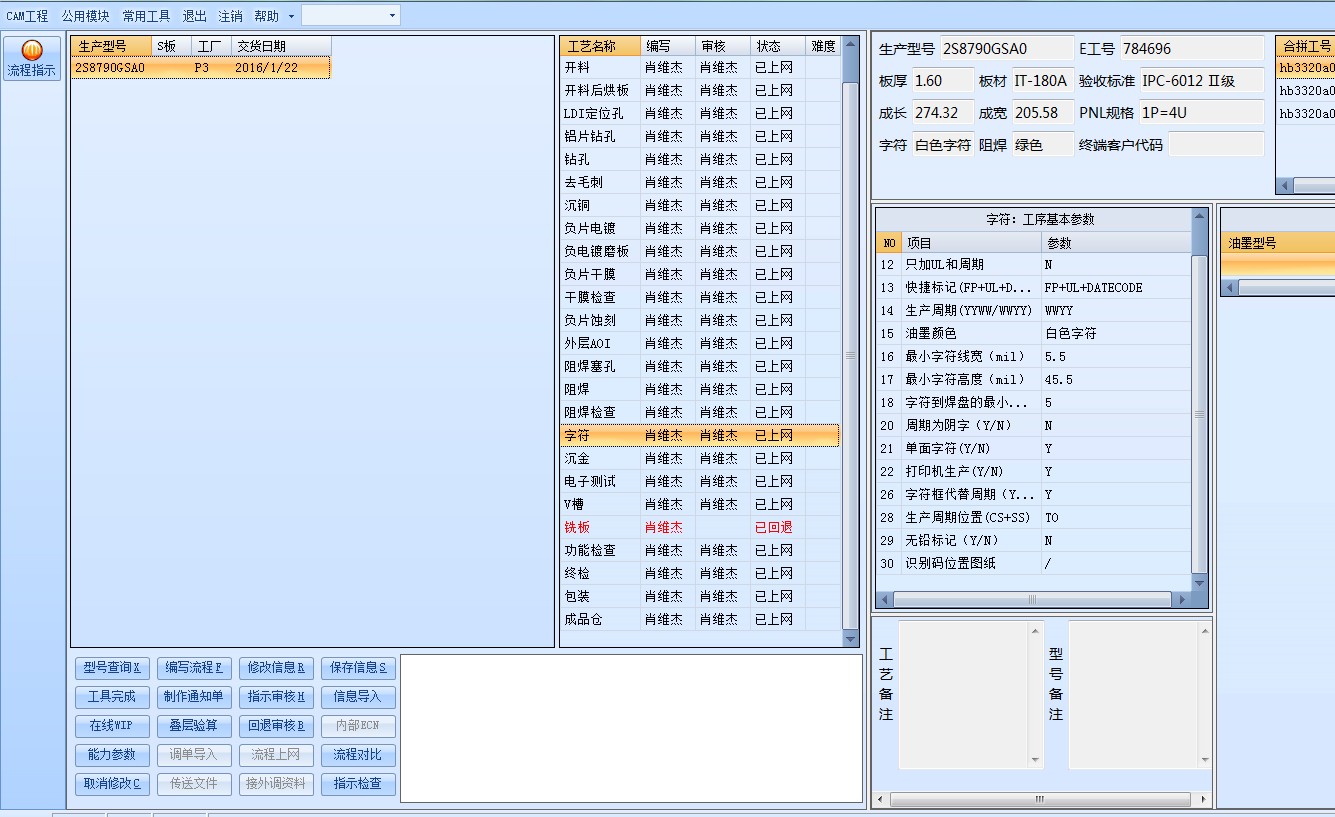Select the 开料 process row
Viewport: 1335px width, 817px height.
[x=700, y=67]
